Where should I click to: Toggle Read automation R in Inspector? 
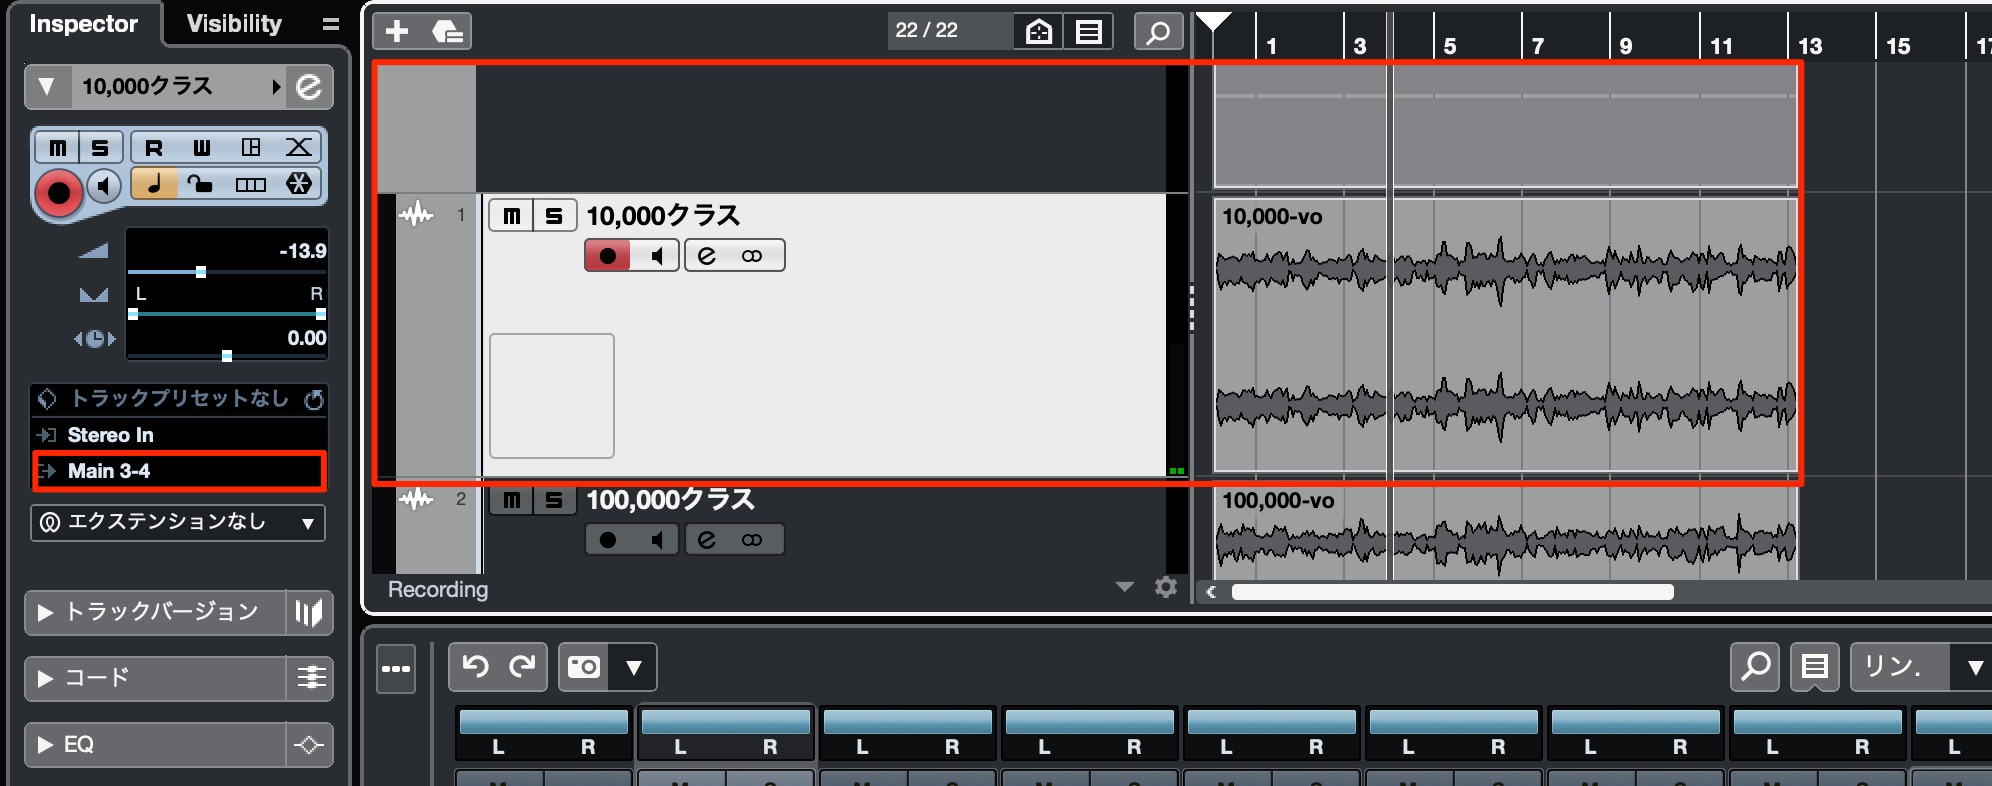(154, 148)
